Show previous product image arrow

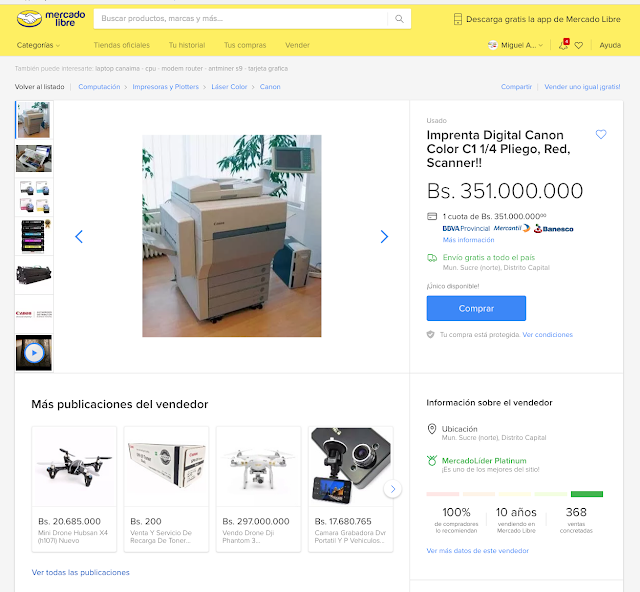[x=79, y=236]
